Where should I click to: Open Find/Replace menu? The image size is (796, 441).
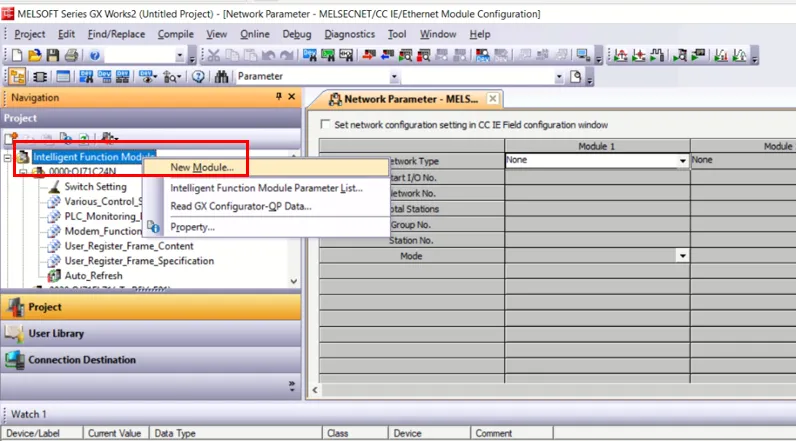click(116, 34)
